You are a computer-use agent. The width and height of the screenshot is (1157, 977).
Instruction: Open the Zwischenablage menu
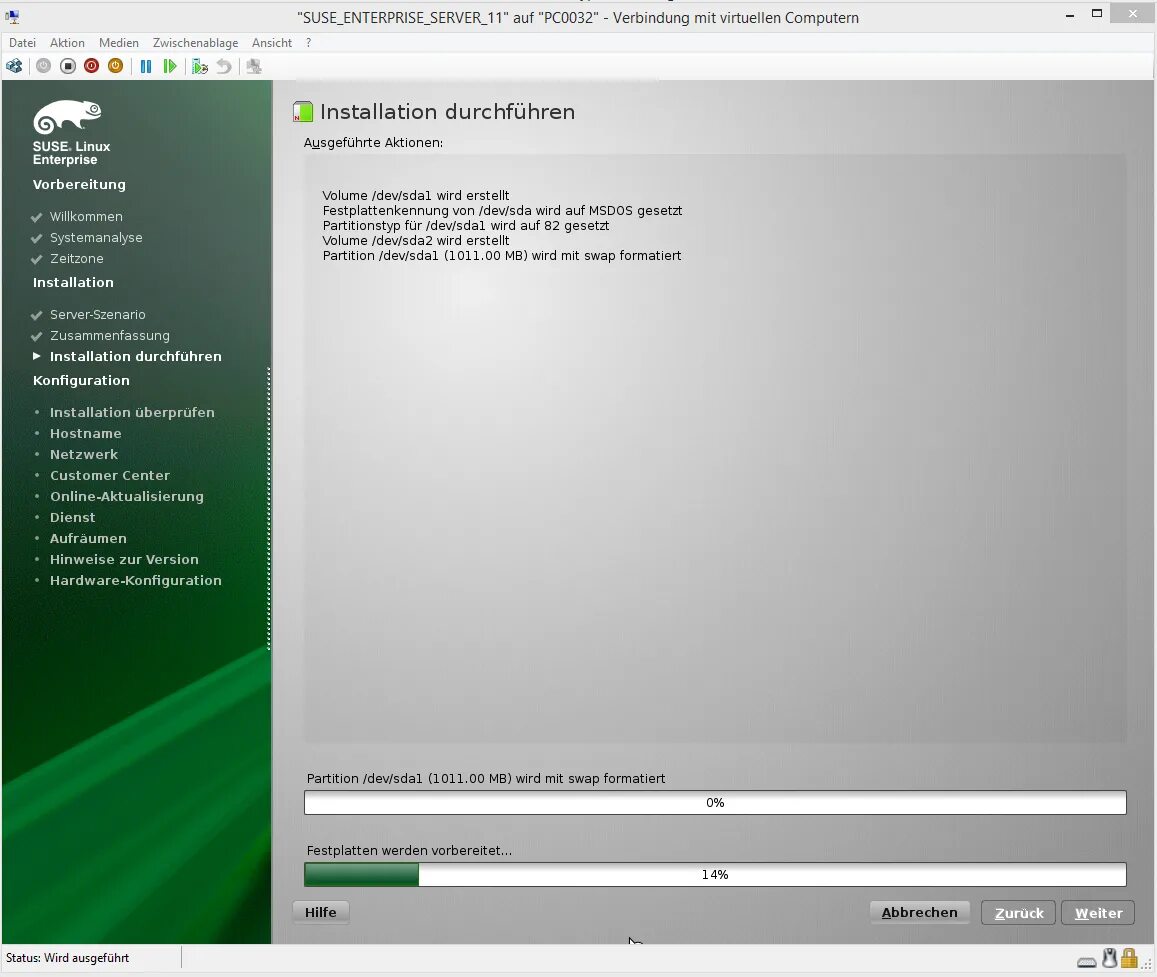point(196,43)
